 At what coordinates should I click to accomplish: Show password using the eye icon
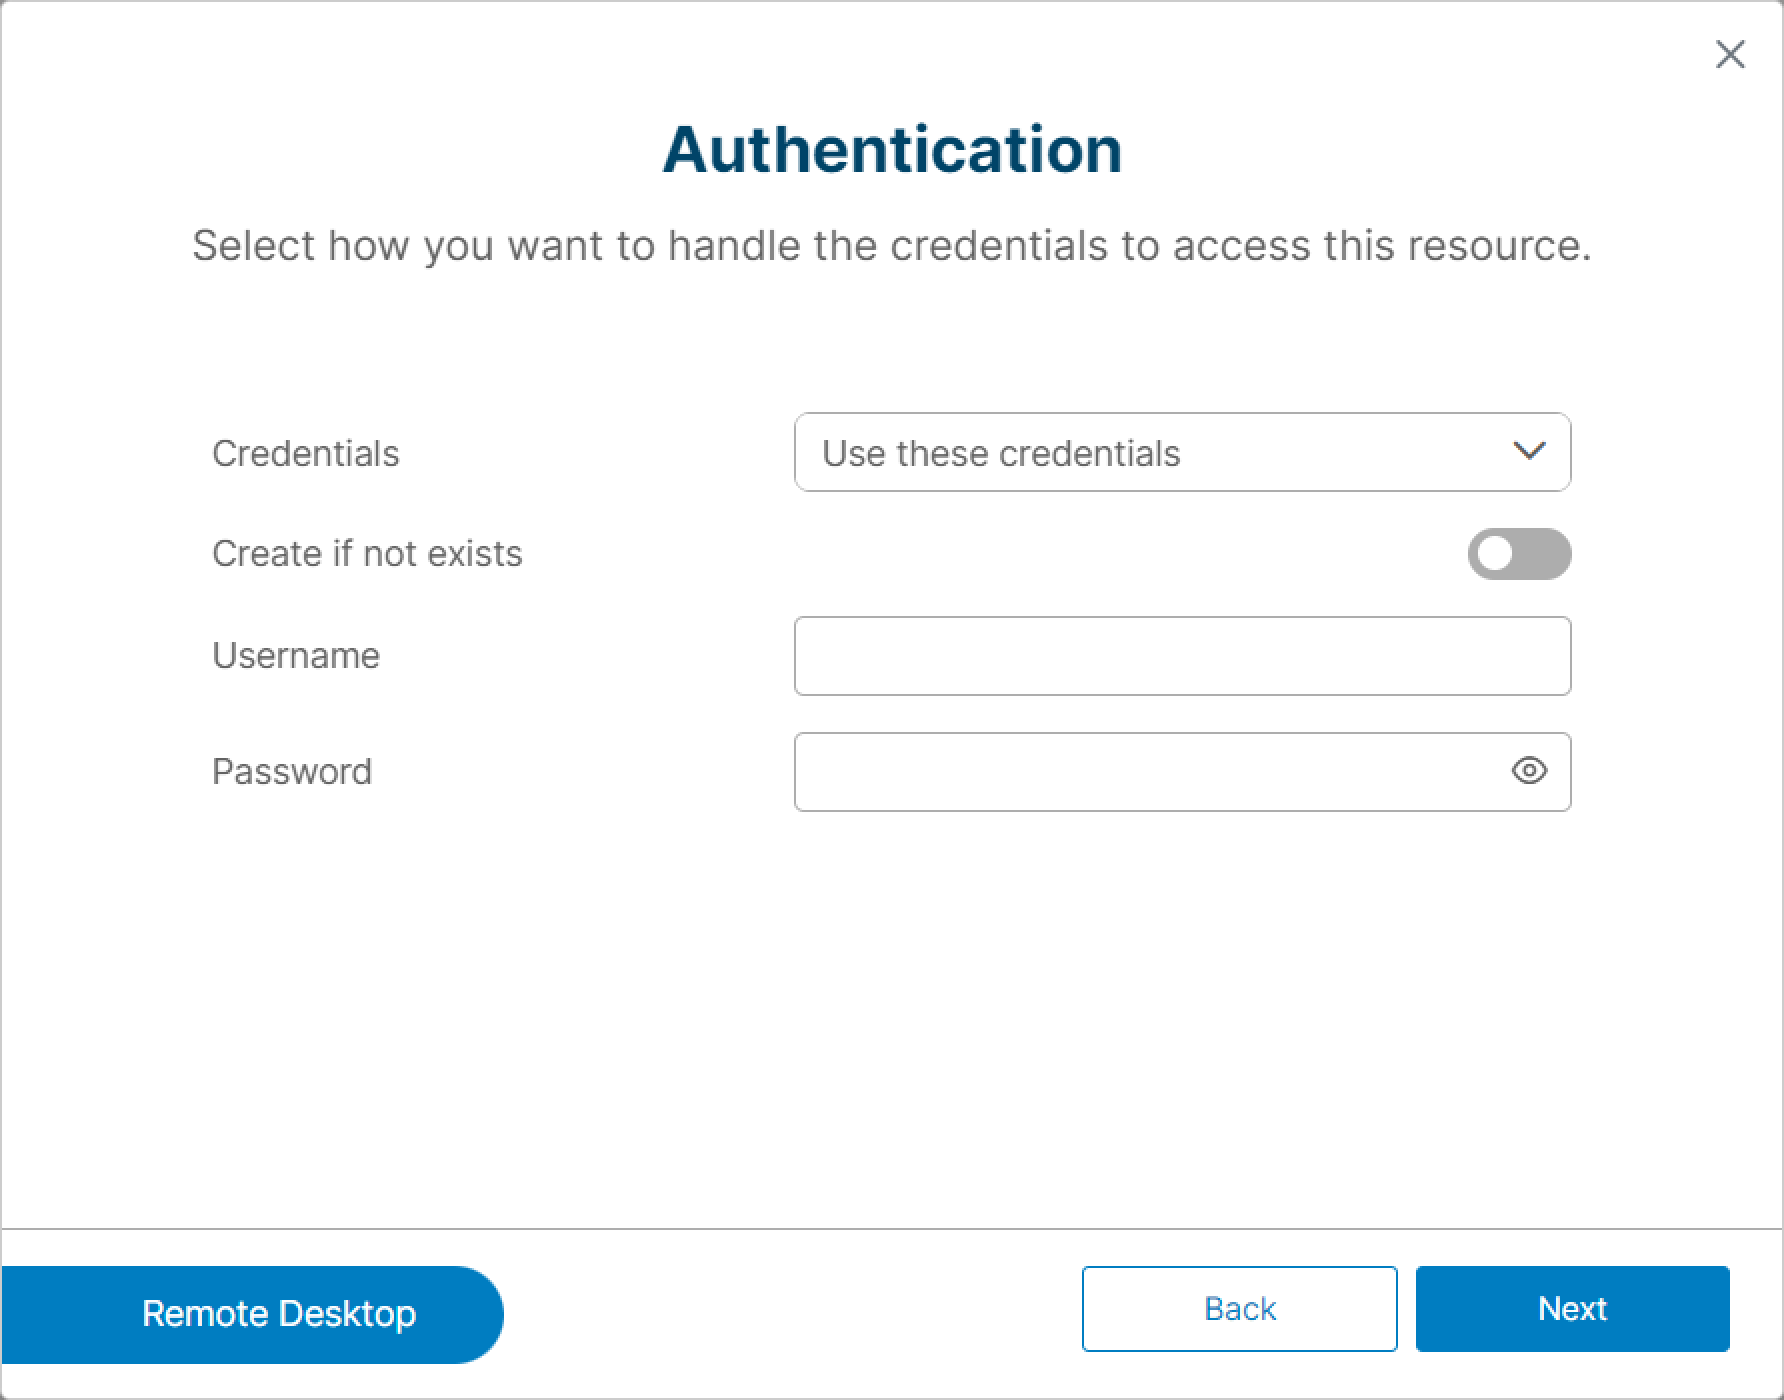tap(1529, 771)
